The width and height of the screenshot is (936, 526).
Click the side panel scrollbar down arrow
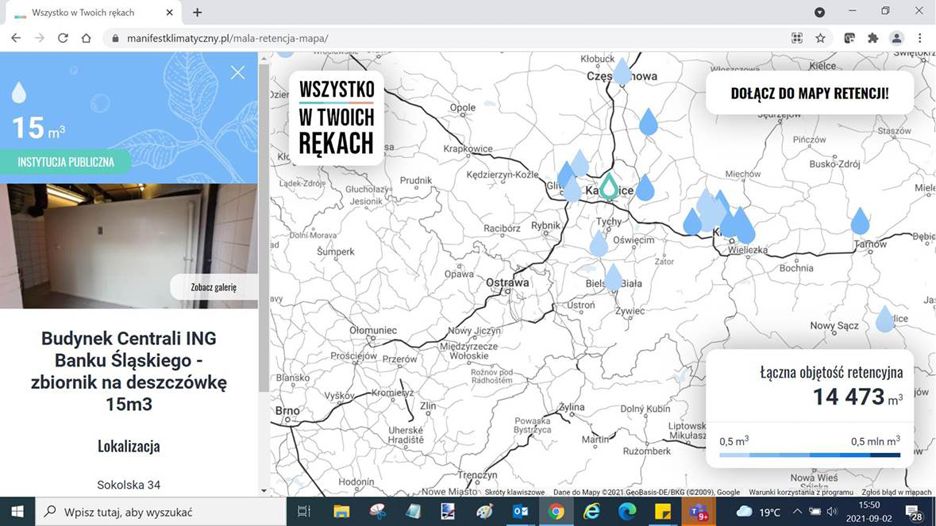pos(264,491)
